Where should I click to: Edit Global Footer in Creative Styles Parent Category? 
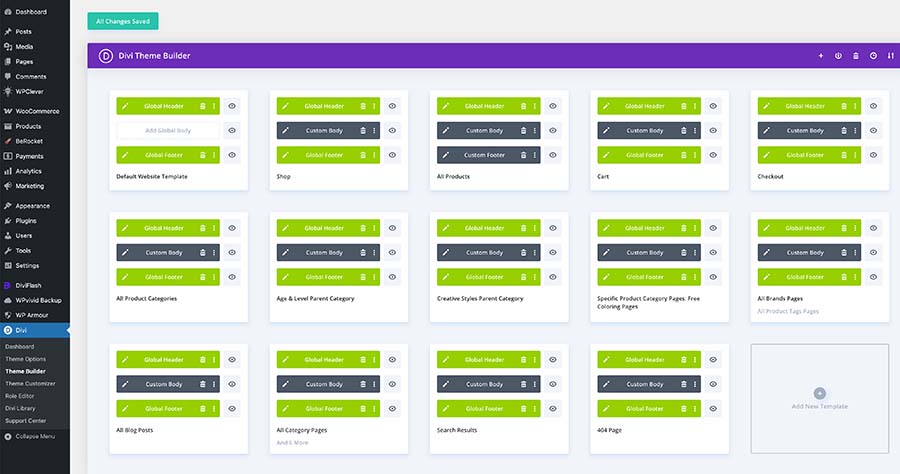[x=445, y=277]
